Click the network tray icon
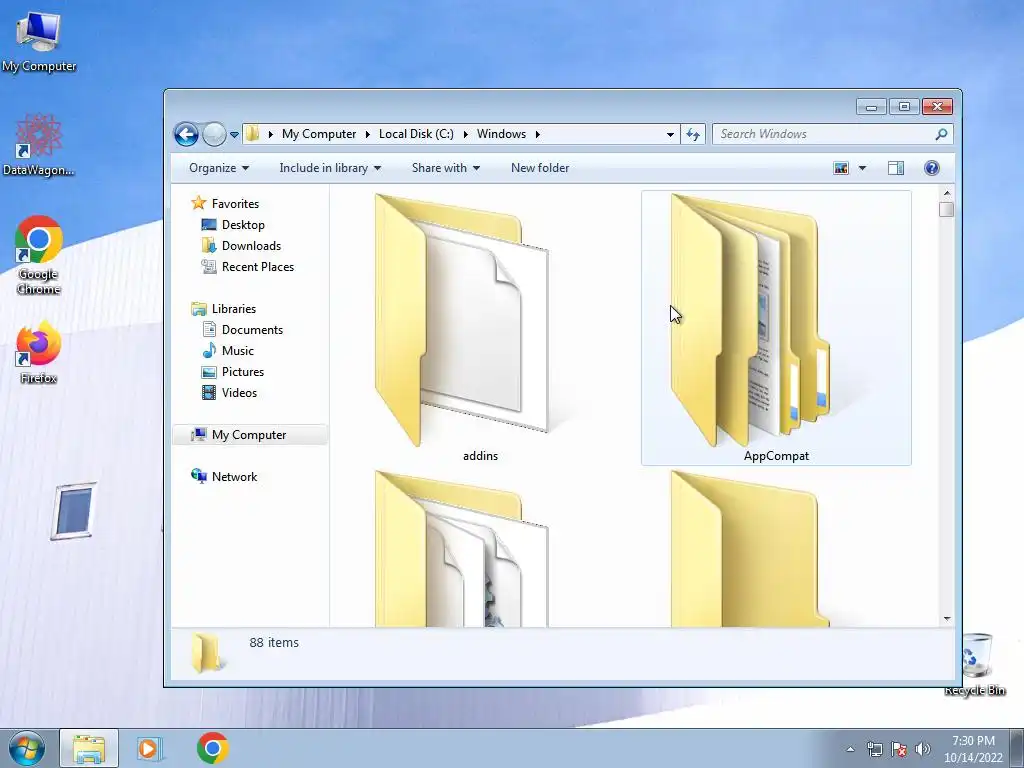The height and width of the screenshot is (768, 1024). (x=874, y=749)
